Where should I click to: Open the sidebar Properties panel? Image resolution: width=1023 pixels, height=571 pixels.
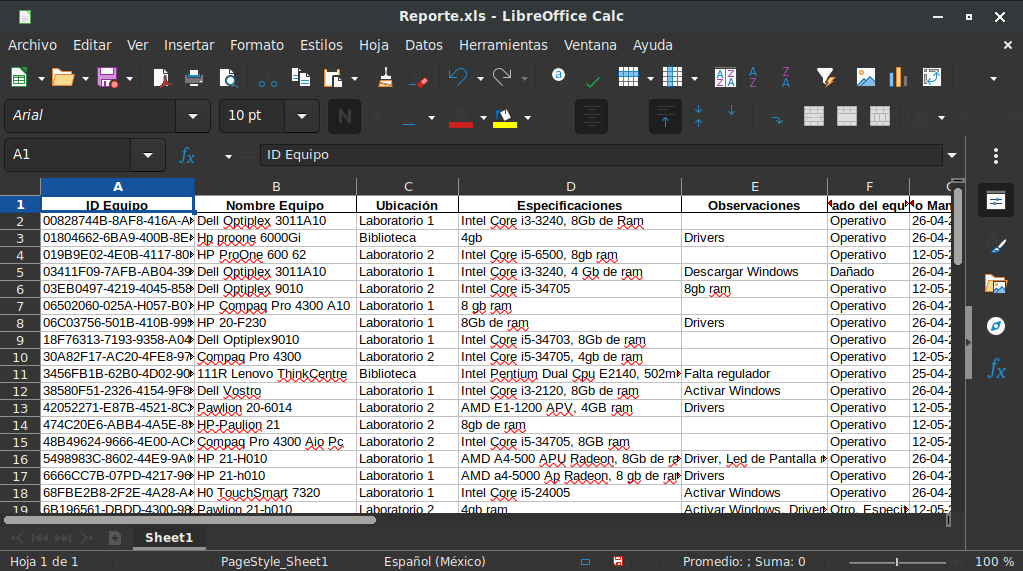[x=996, y=200]
